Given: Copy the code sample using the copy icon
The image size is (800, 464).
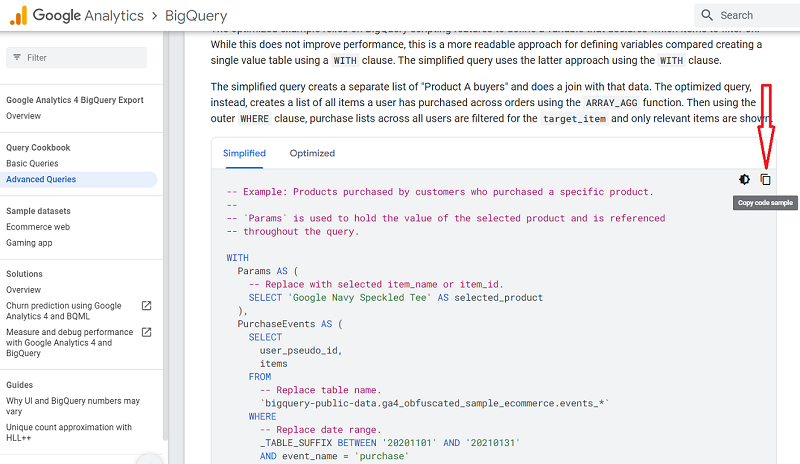Looking at the screenshot, I should tap(765, 180).
